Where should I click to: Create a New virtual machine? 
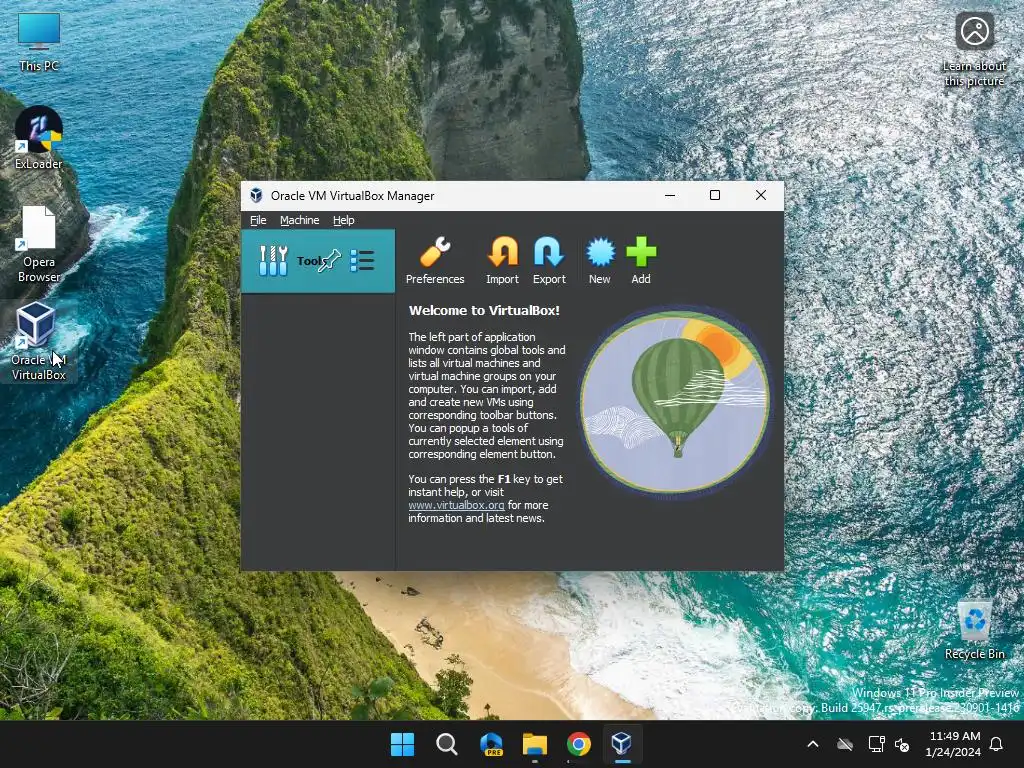pyautogui.click(x=600, y=261)
